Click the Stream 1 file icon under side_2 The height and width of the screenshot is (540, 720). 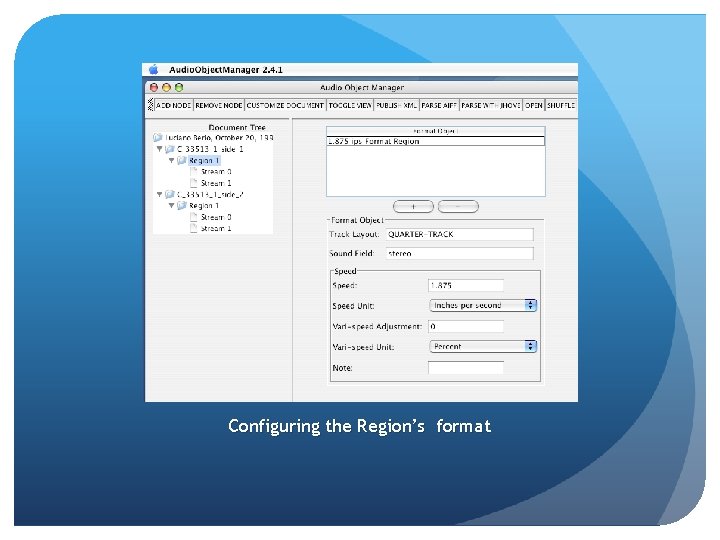click(194, 228)
